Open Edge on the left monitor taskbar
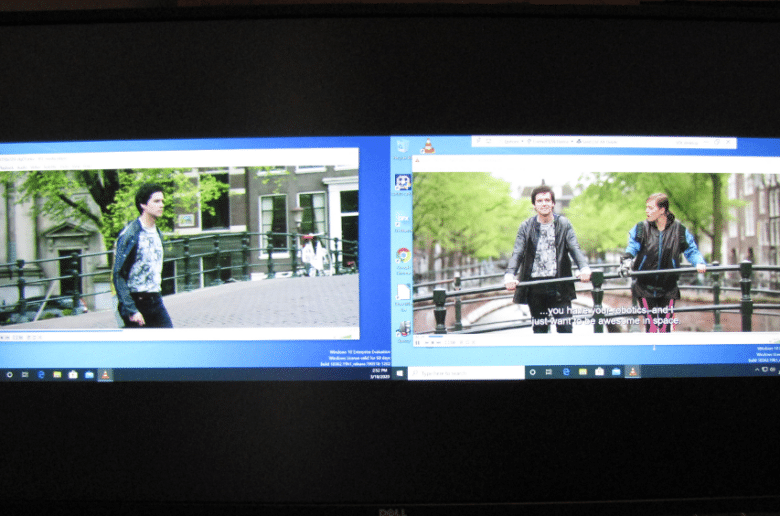Screen dimensions: 780x516 click(41, 375)
